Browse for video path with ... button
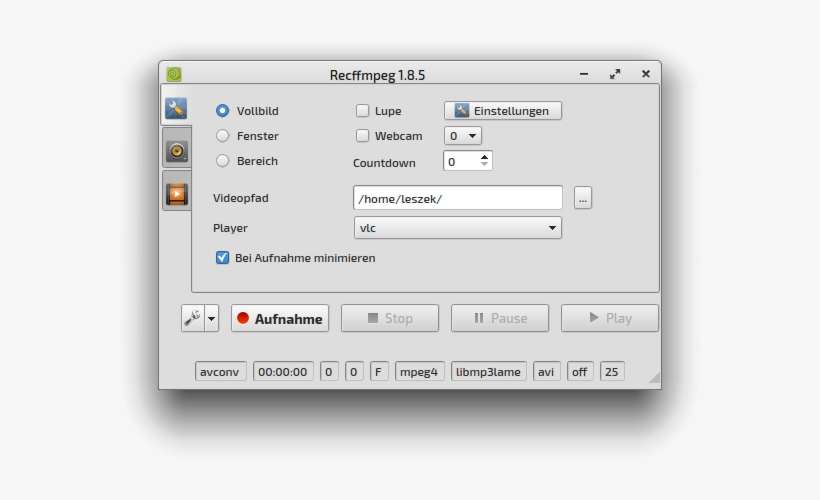Viewport: 820px width, 500px height. [583, 198]
